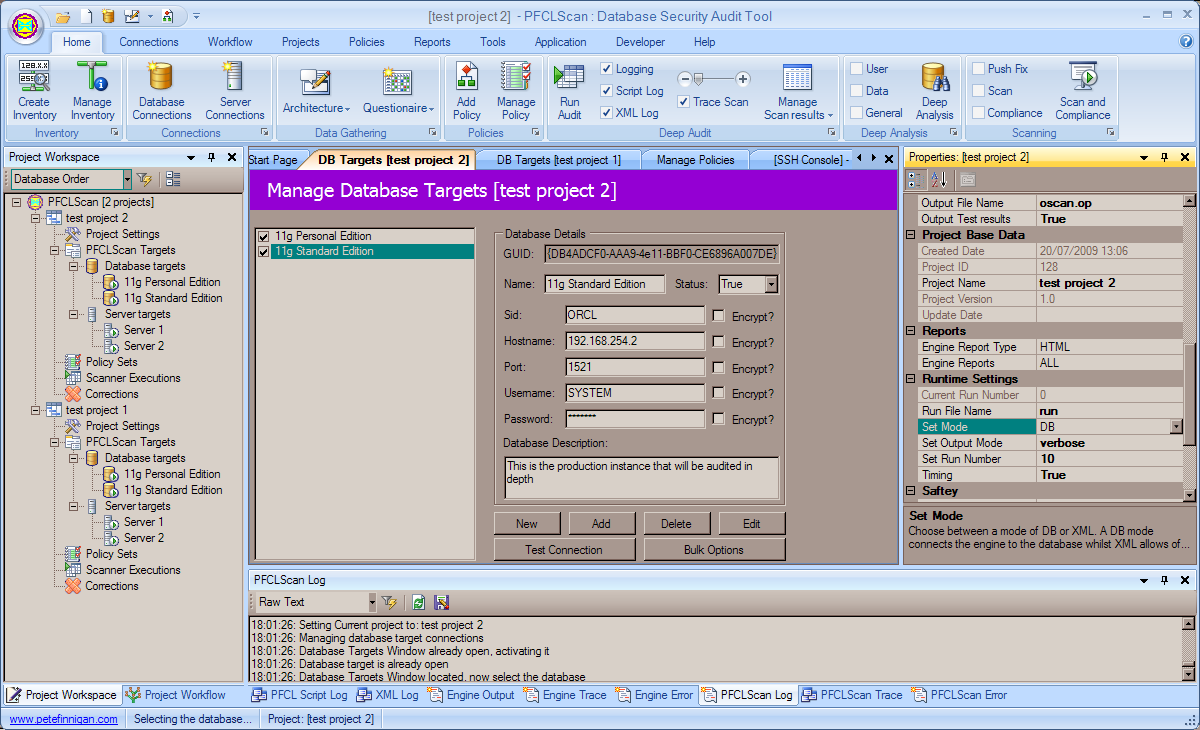Open Database Connections
The image size is (1200, 730).
(161, 90)
